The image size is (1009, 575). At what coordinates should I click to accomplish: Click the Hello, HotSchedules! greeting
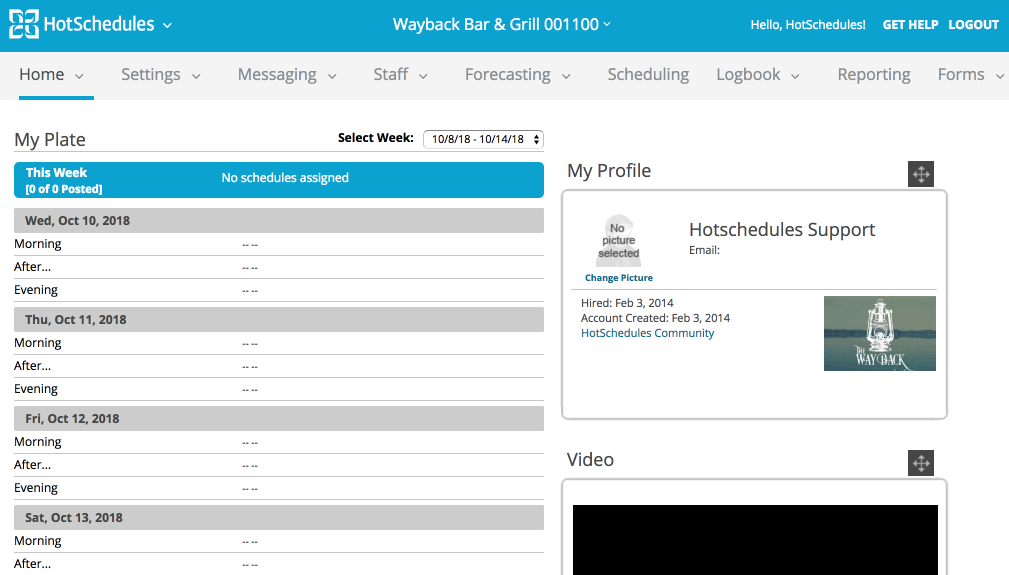[x=808, y=24]
